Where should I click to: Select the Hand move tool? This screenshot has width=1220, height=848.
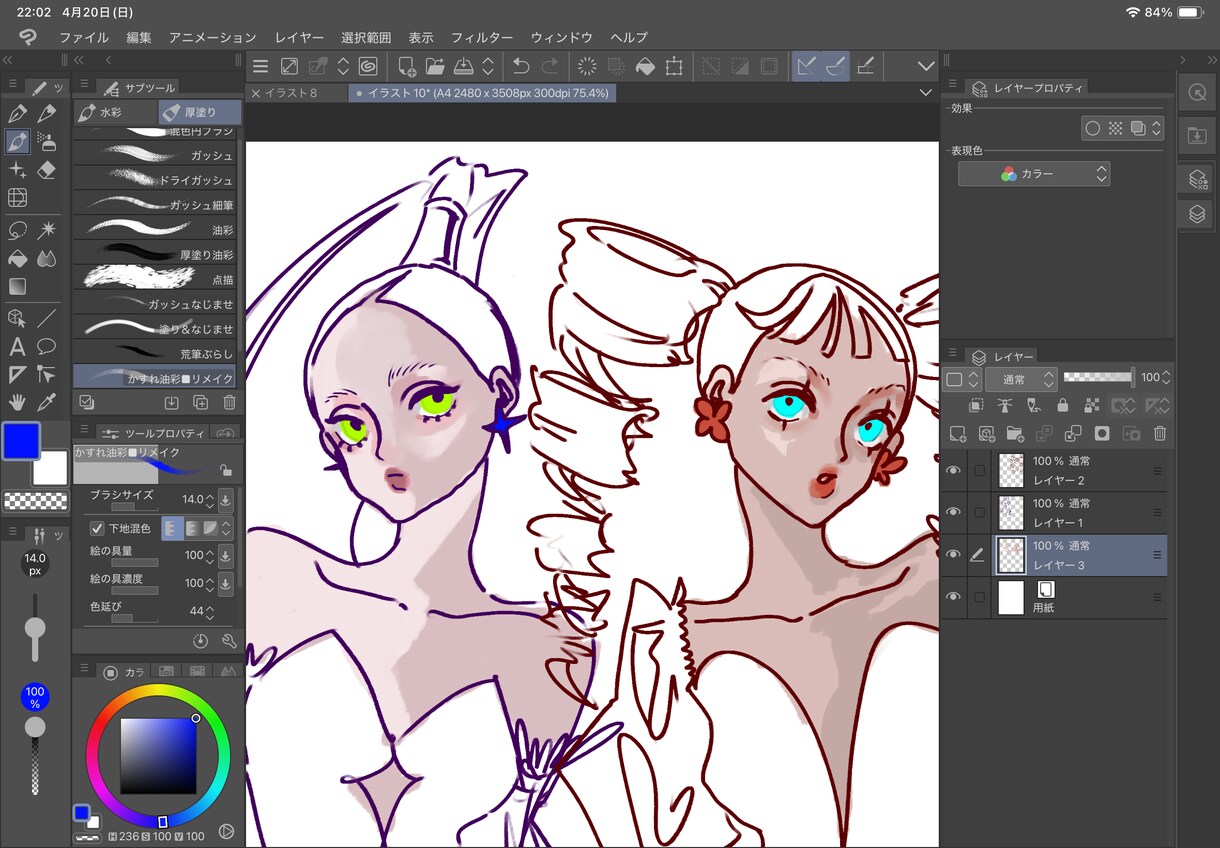pyautogui.click(x=17, y=402)
